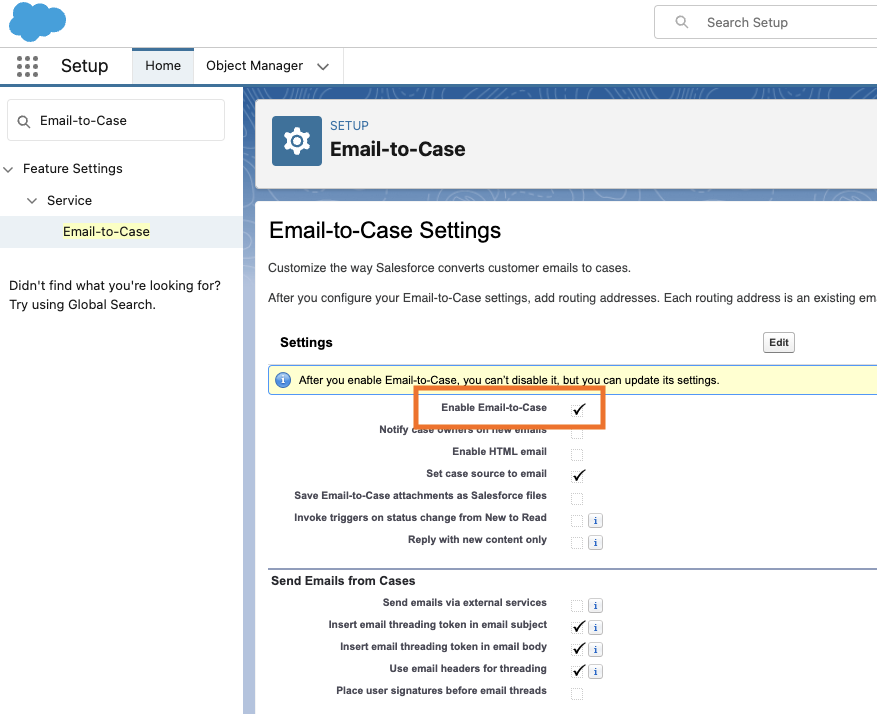The image size is (877, 714).
Task: Open info for Use email headers for threading
Action: point(595,671)
